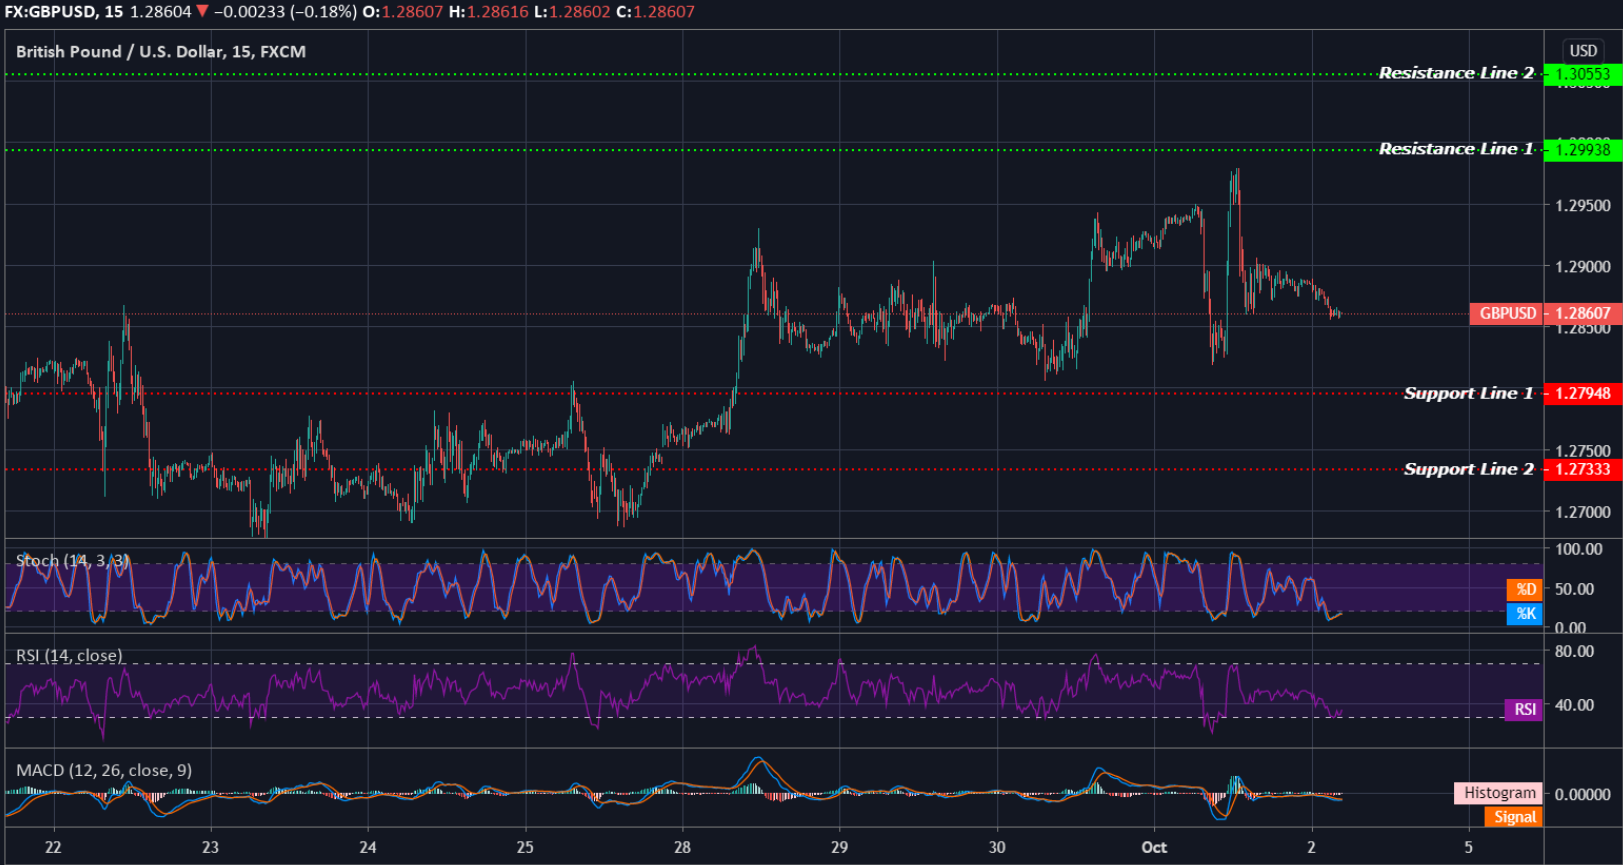Click the %D stochastic label
Viewport: 1623px width, 865px height.
tap(1525, 589)
